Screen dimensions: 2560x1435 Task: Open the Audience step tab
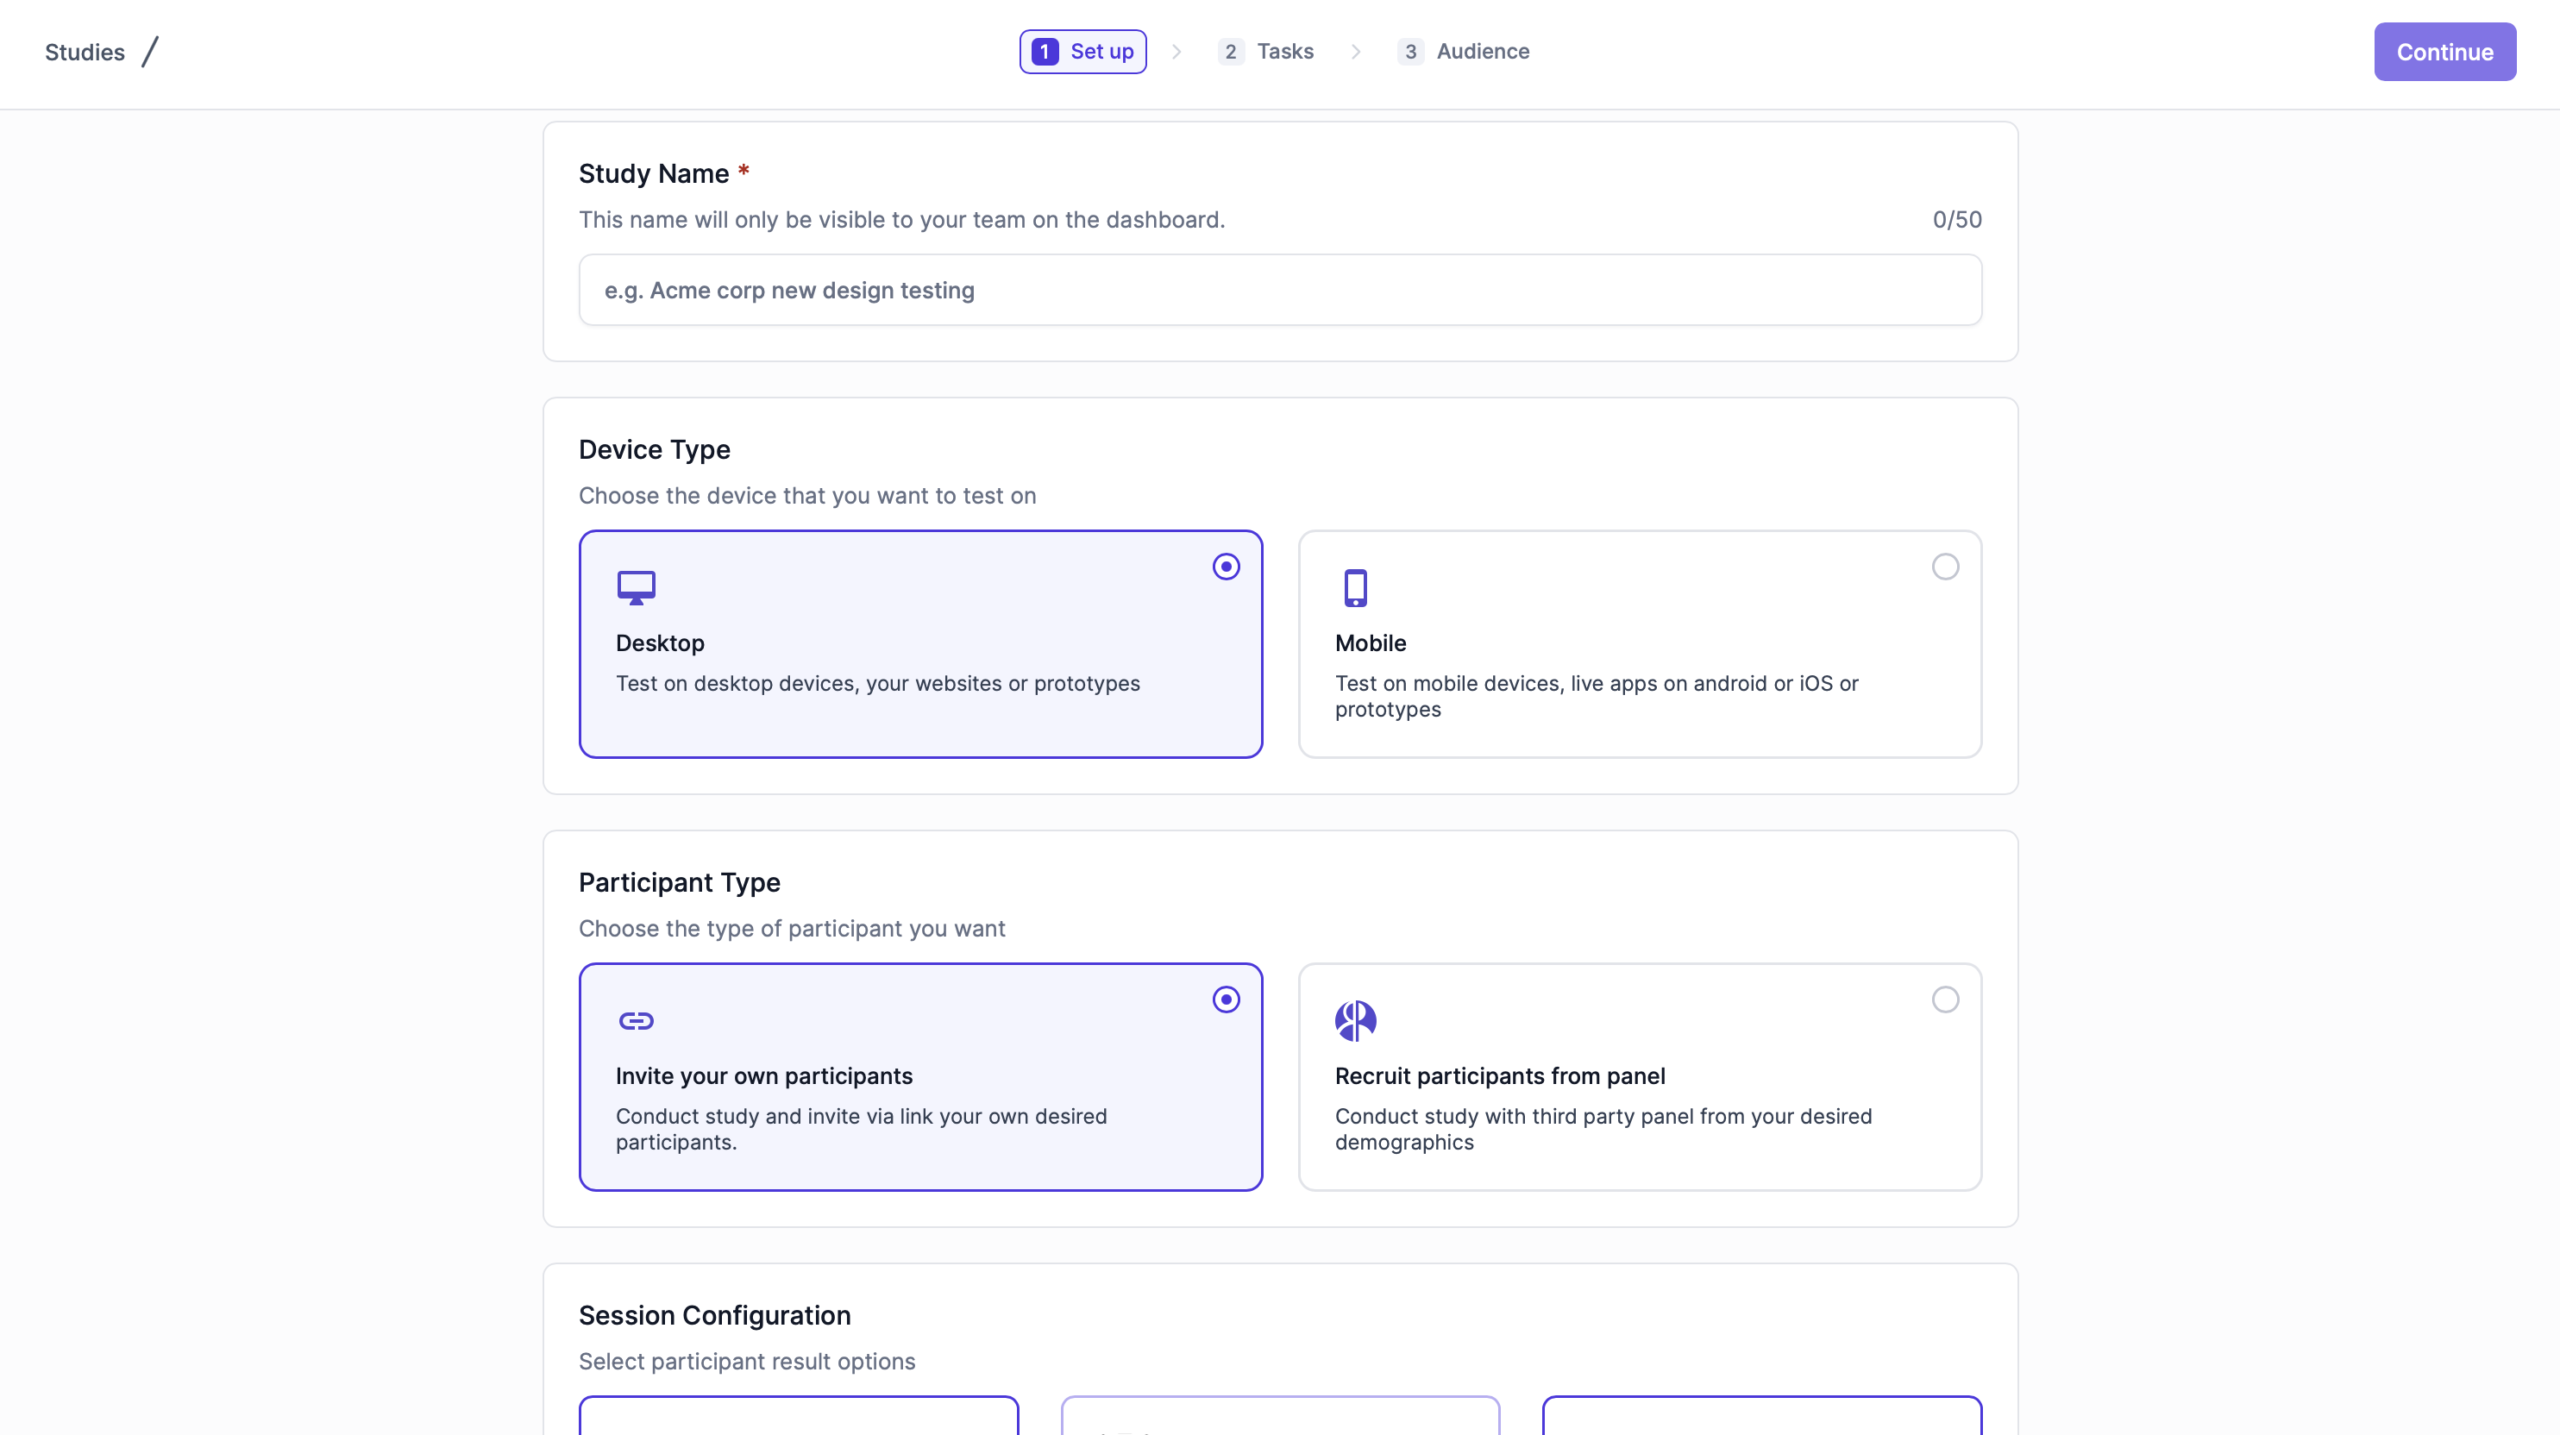pos(1482,52)
